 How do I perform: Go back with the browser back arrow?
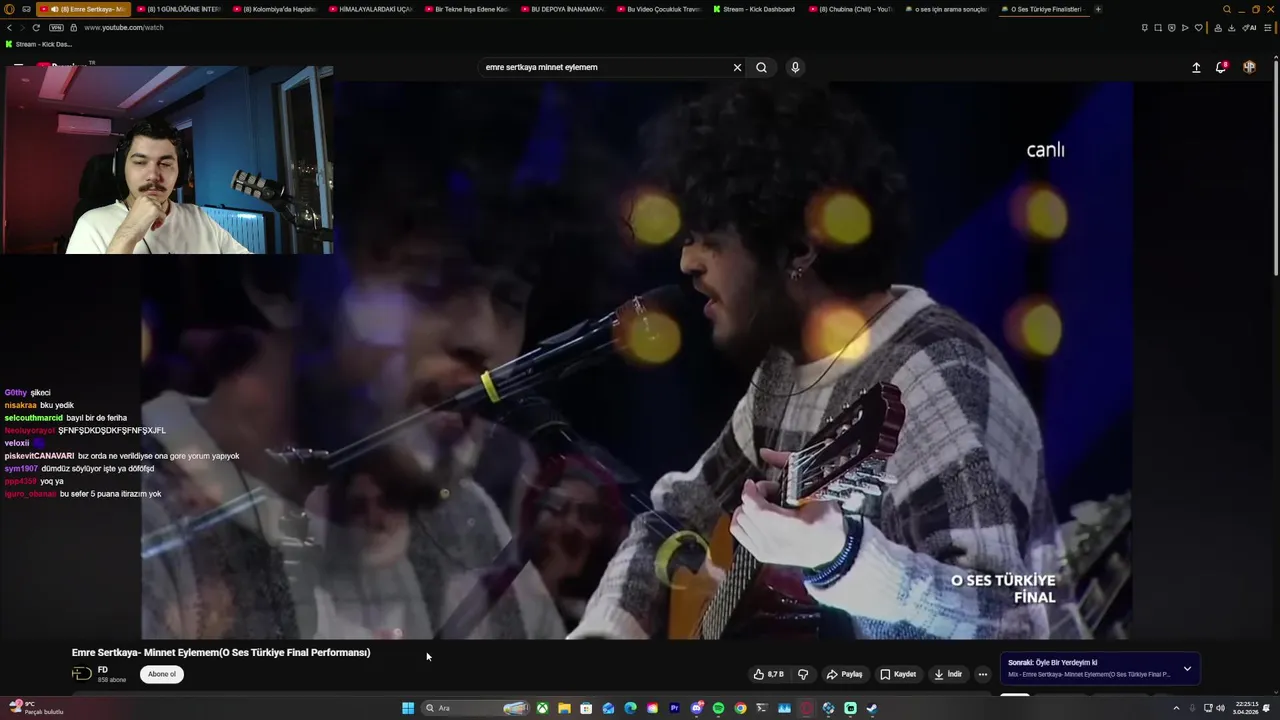tap(9, 27)
